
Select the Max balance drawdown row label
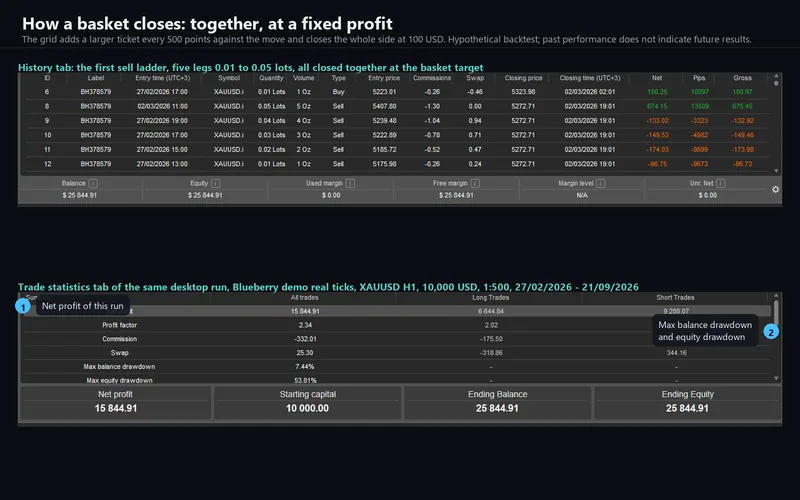pyautogui.click(x=119, y=366)
